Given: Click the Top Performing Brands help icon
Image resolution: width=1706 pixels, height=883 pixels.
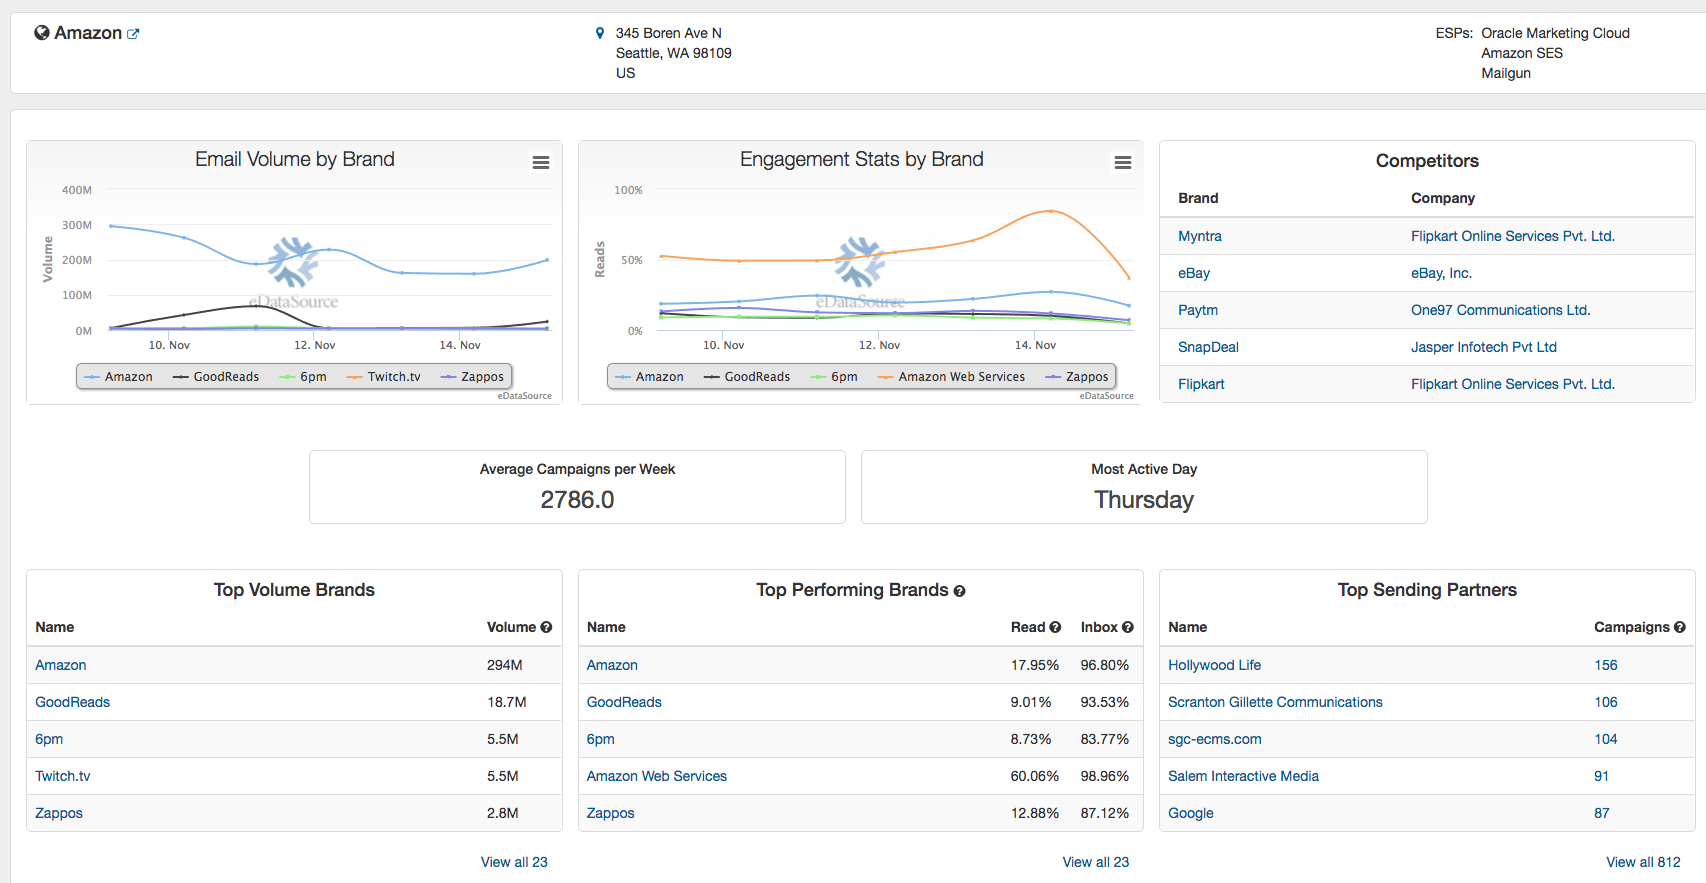Looking at the screenshot, I should [959, 591].
